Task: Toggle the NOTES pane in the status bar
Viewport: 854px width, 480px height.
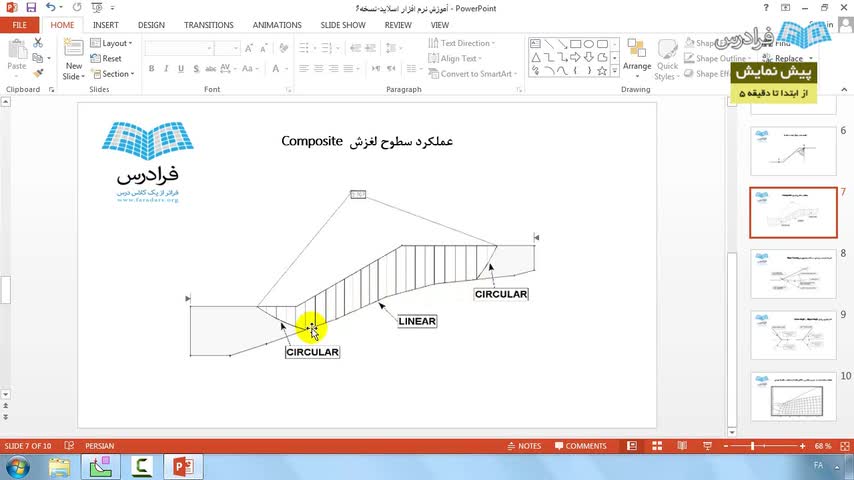Action: [x=524, y=446]
